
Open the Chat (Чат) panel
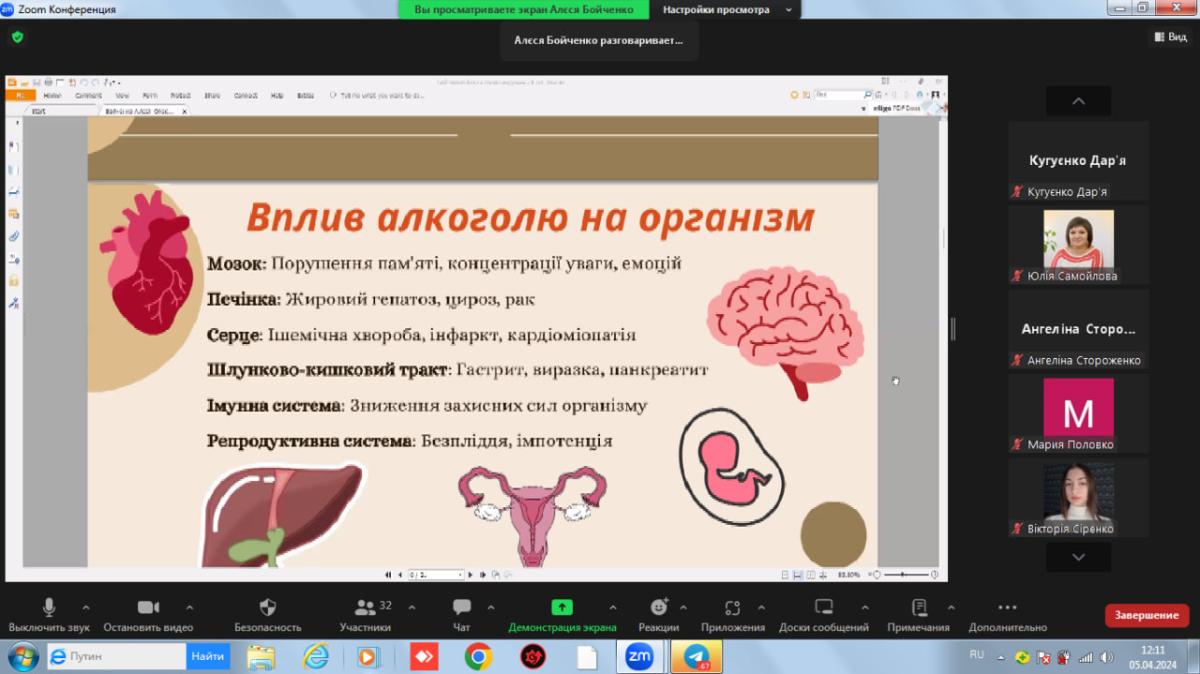[x=461, y=608]
